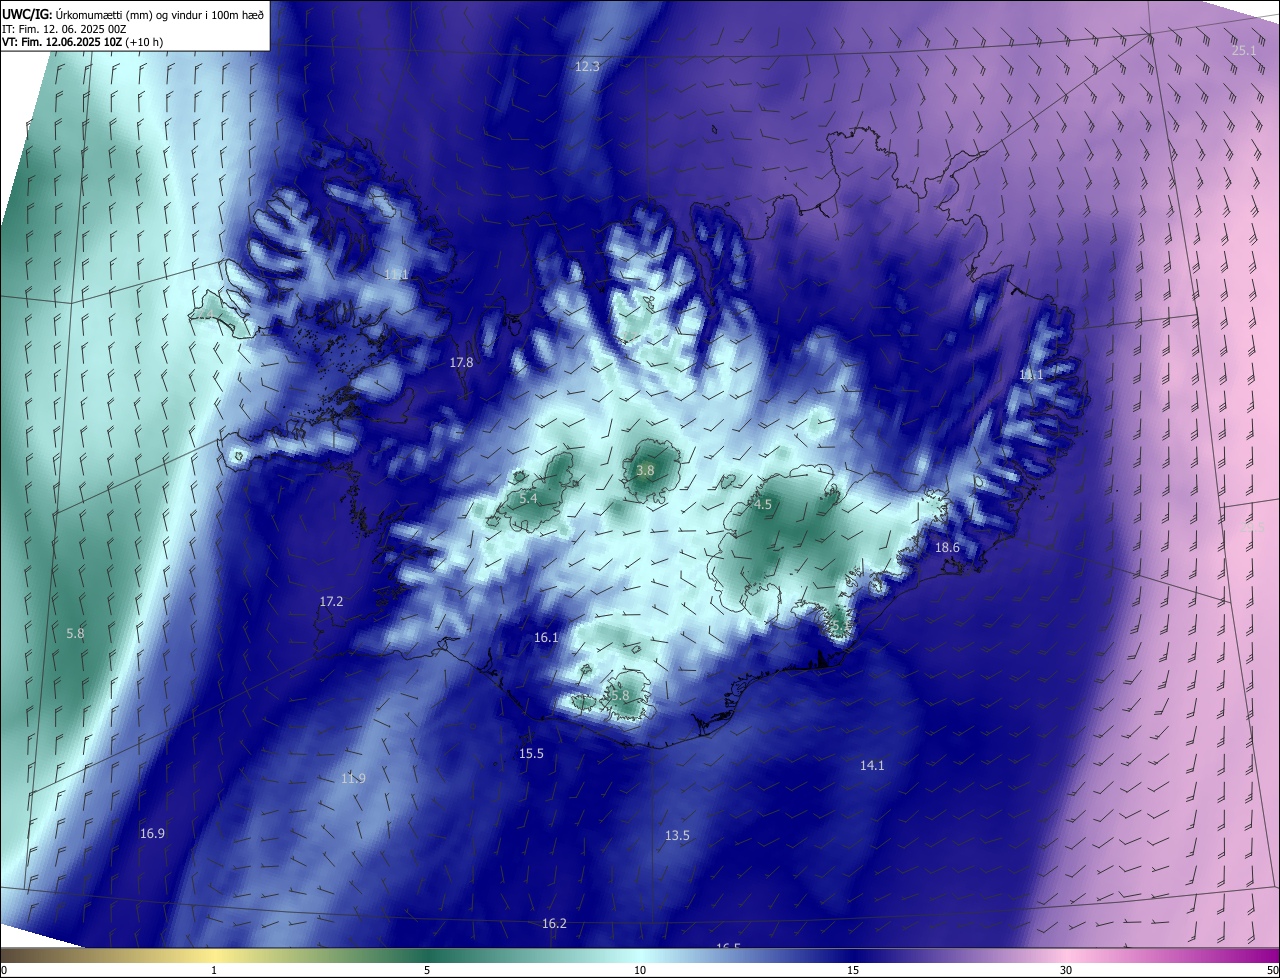This screenshot has width=1280, height=978.
Task: Click the 5.8 value on the southern glacier
Action: [x=620, y=695]
